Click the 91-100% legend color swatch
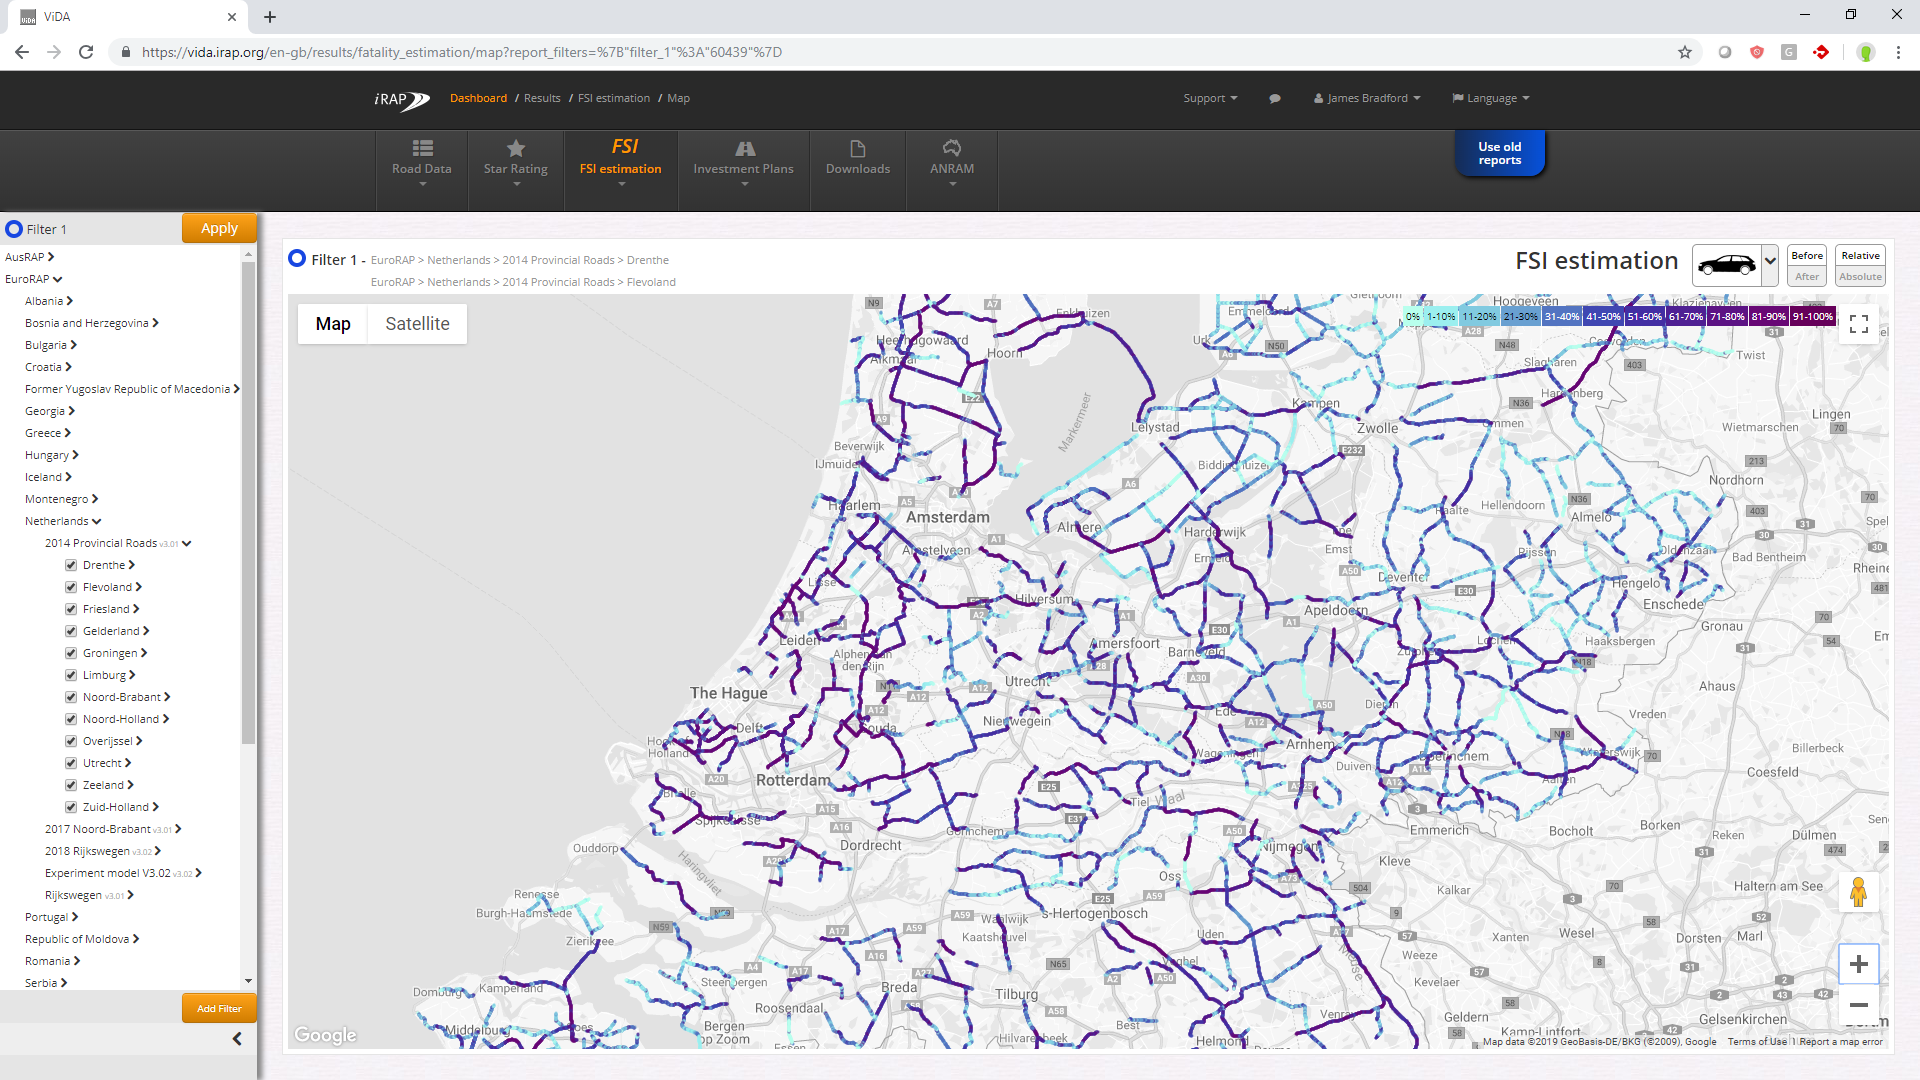The image size is (1920, 1080). click(x=1812, y=317)
